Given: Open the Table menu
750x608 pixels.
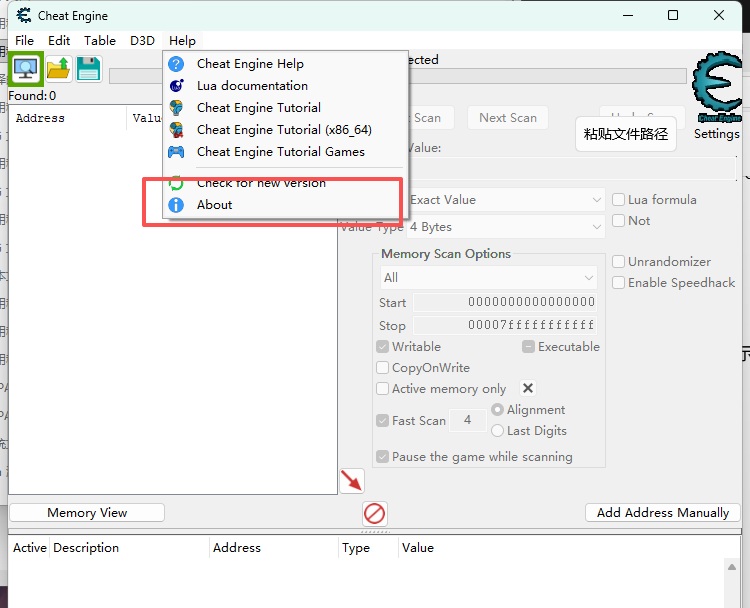Looking at the screenshot, I should click(x=99, y=41).
